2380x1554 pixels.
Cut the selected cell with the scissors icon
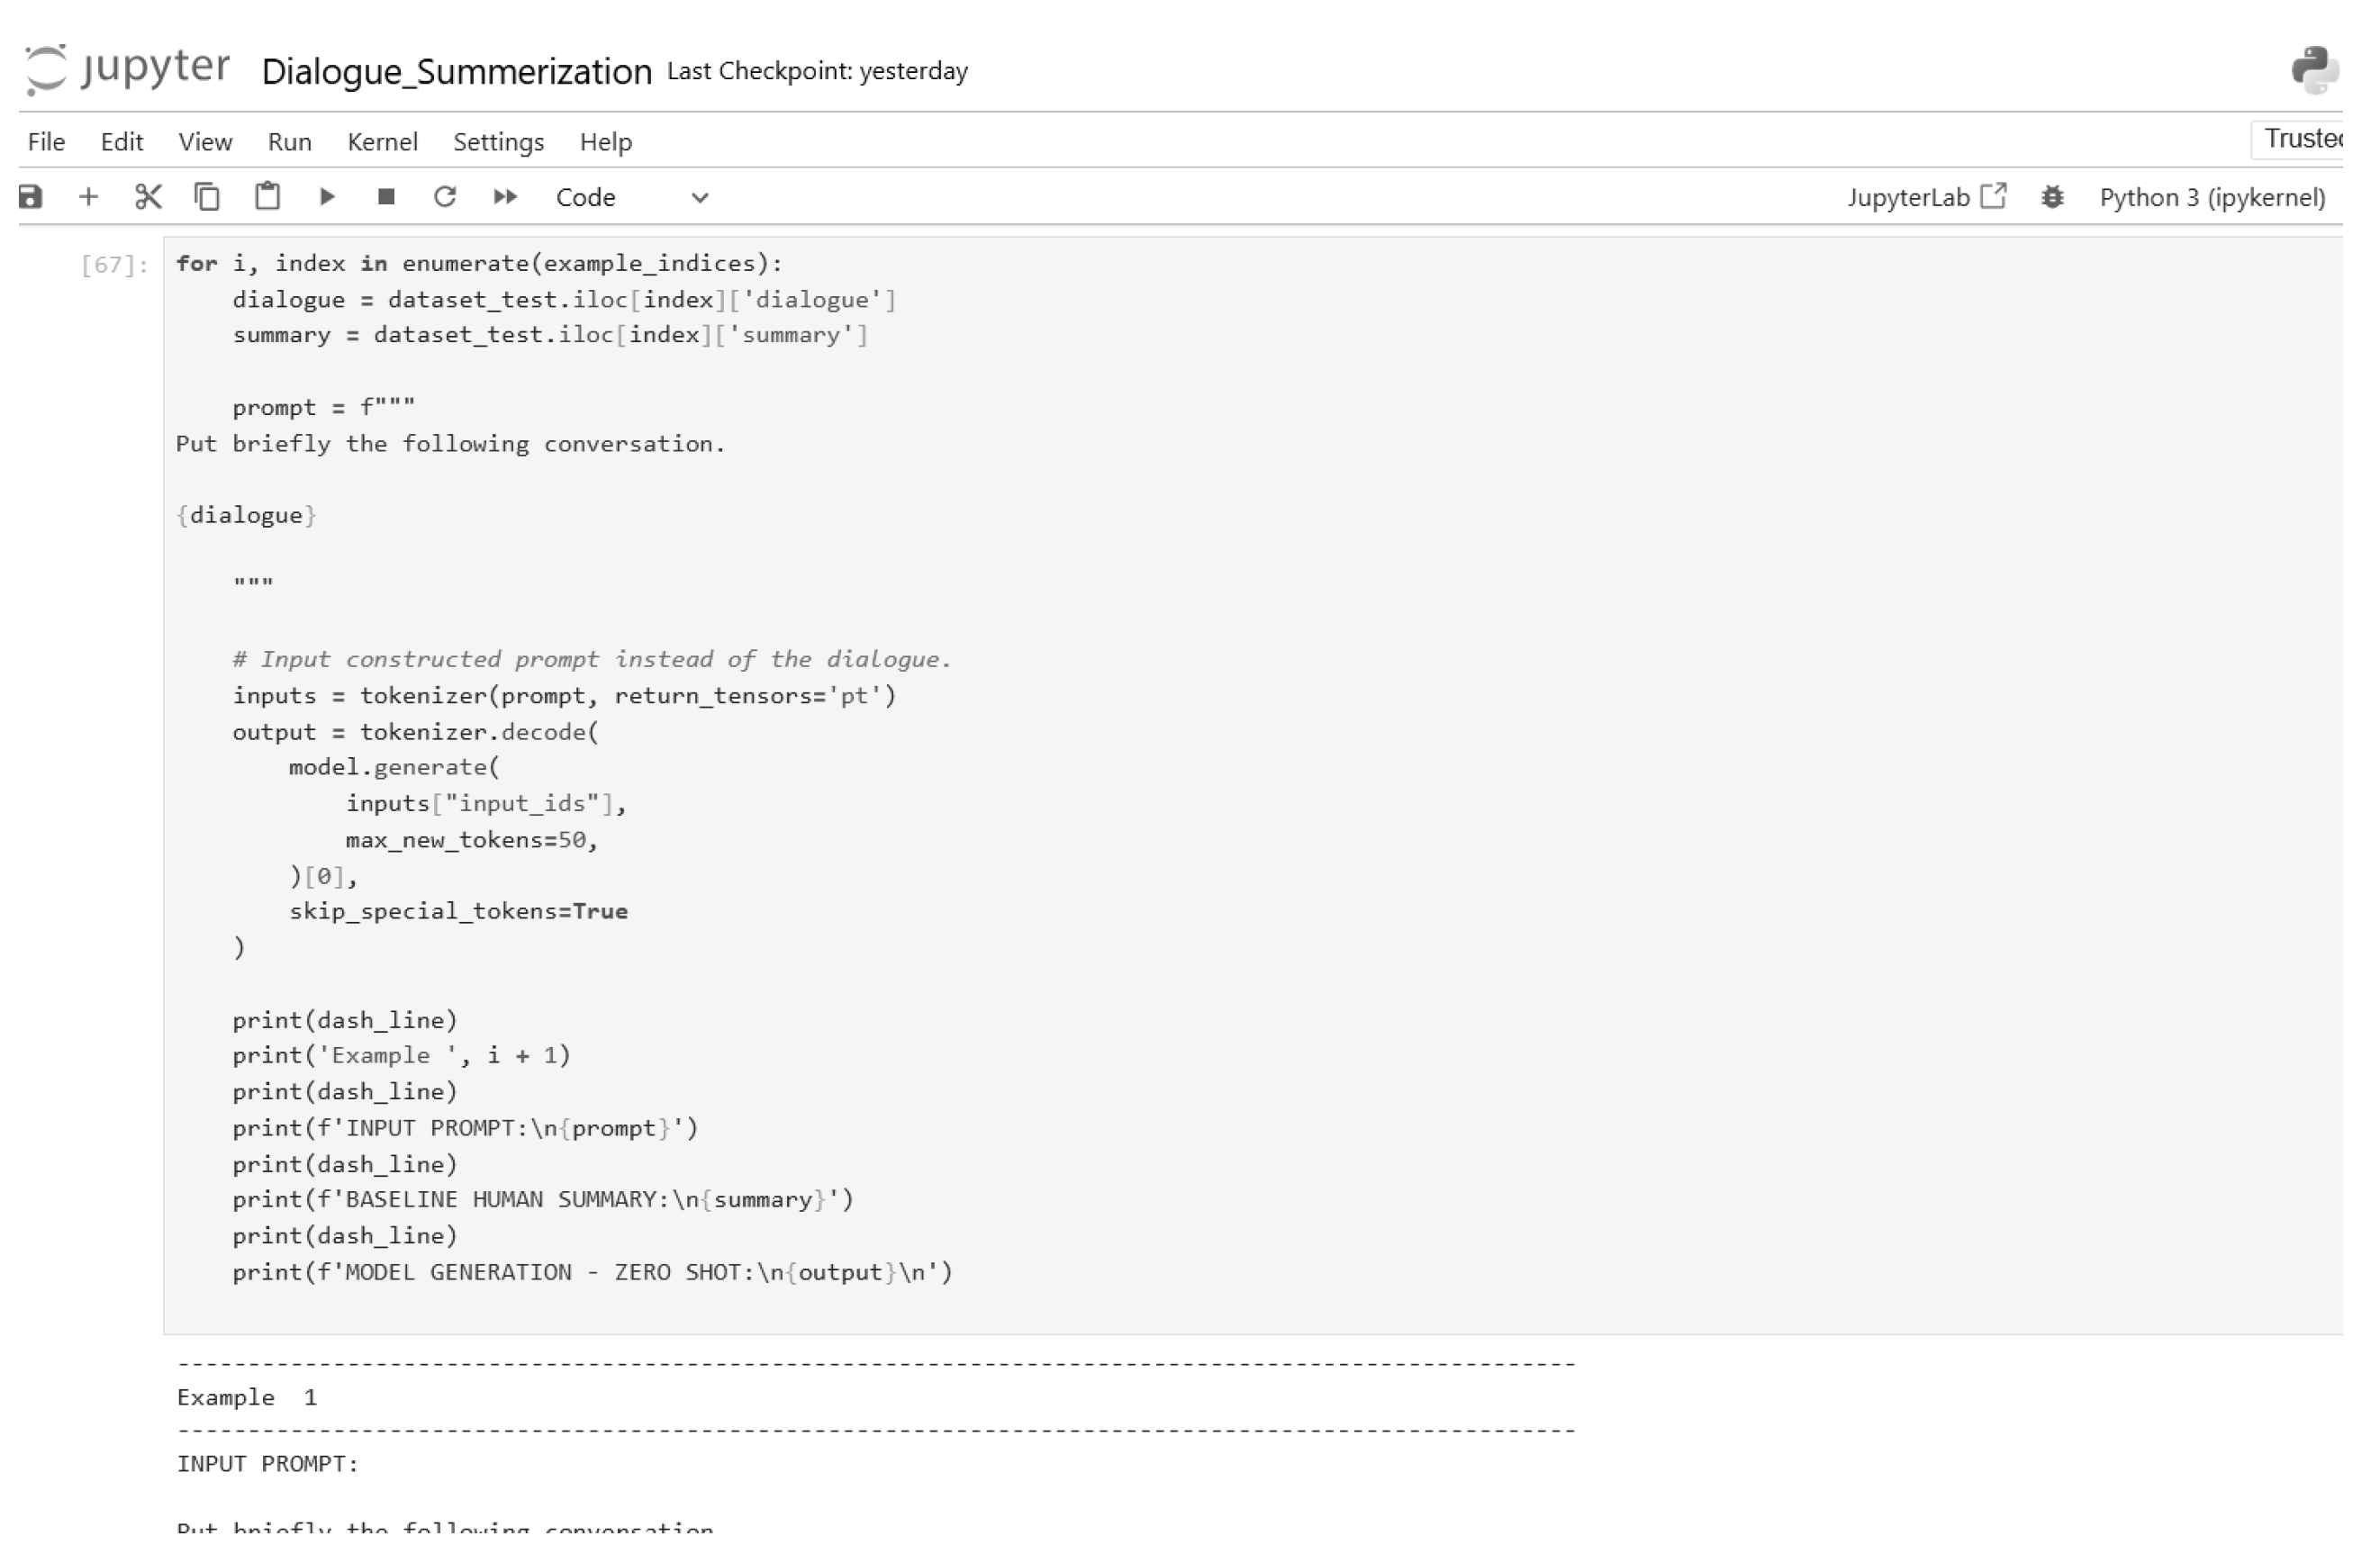[148, 198]
